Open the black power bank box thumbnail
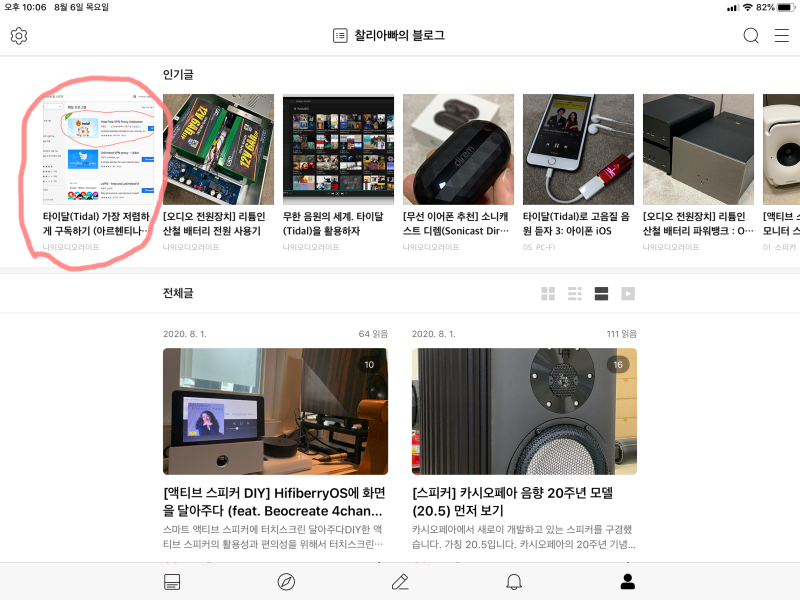Screen dimensions: 800x600 [698, 149]
